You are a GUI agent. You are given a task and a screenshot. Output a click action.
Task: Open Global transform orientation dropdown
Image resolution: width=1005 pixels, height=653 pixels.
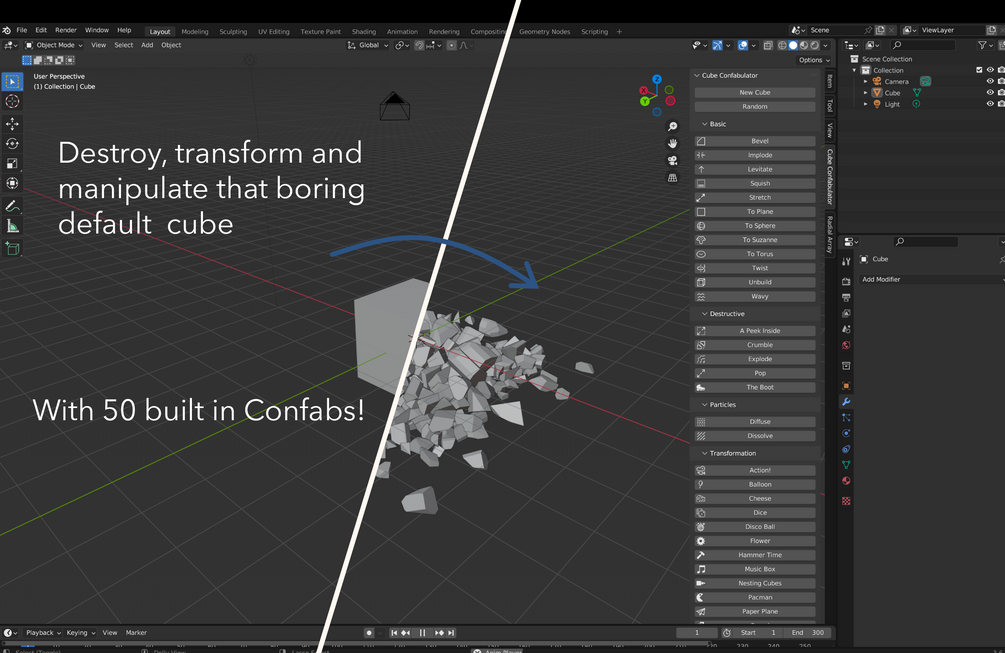click(x=368, y=45)
